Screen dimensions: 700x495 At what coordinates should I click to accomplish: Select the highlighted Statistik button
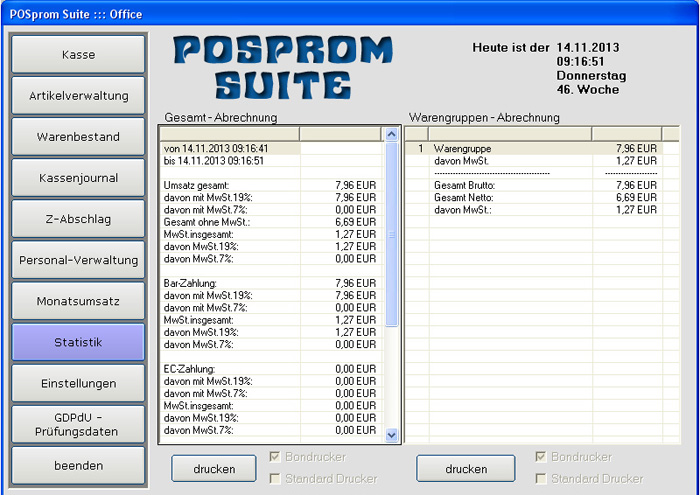pos(78,342)
